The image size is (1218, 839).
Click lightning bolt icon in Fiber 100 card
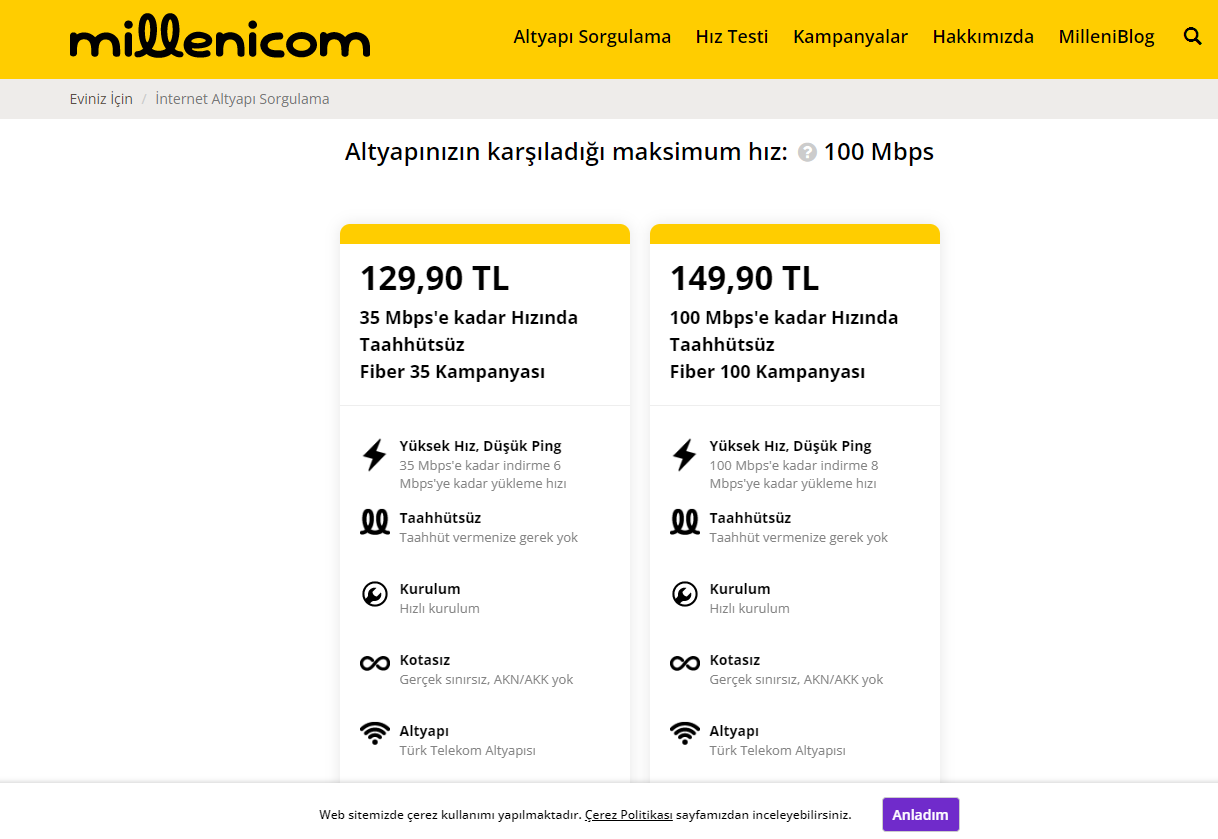coord(684,455)
